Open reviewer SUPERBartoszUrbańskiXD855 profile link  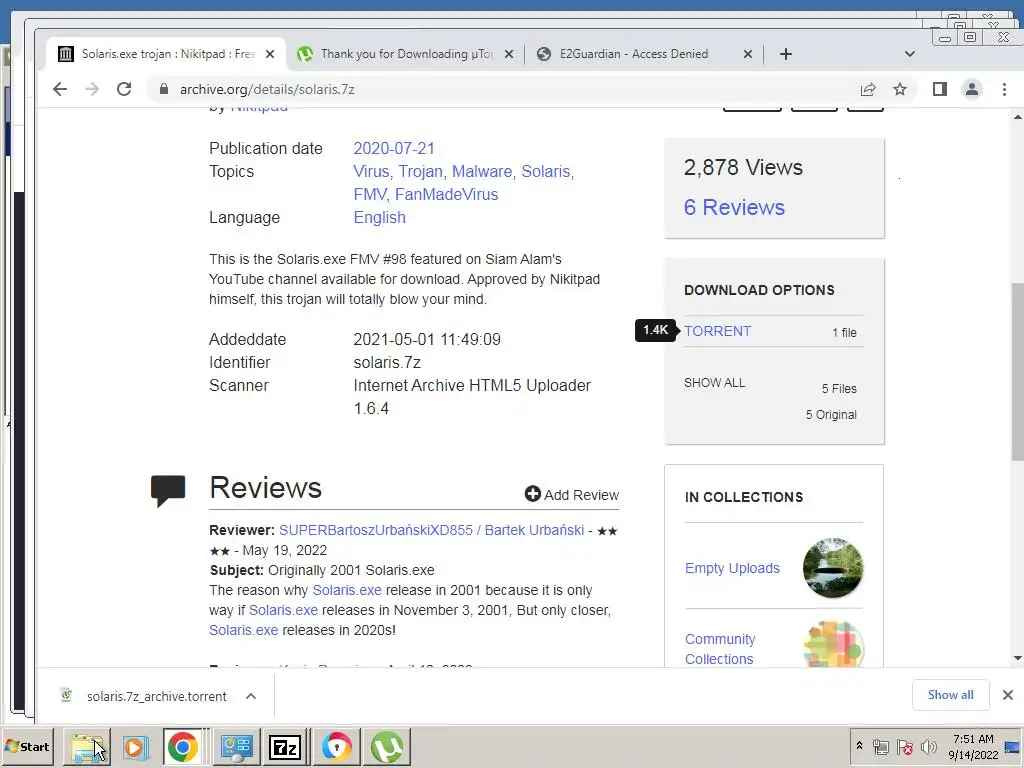432,530
